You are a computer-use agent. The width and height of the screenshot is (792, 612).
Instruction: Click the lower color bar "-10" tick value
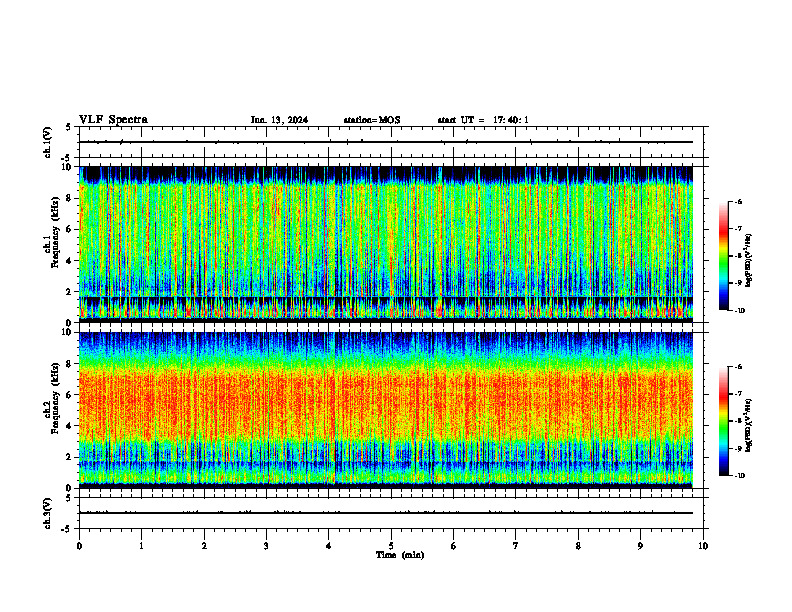tap(739, 476)
